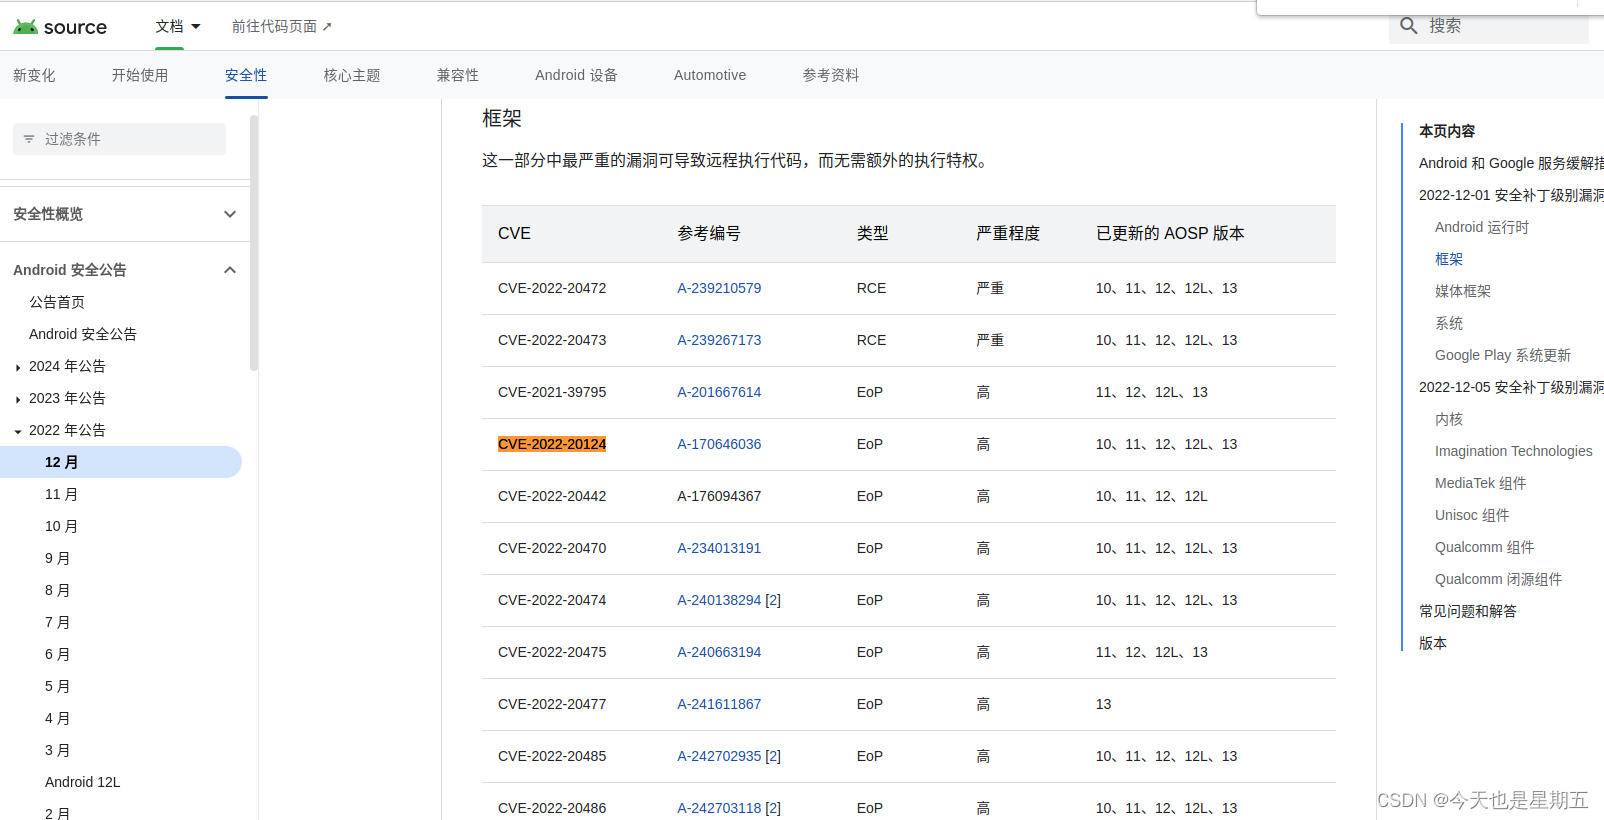The image size is (1604, 820).
Task: Jump to 框架 in page contents
Action: coord(1449,259)
